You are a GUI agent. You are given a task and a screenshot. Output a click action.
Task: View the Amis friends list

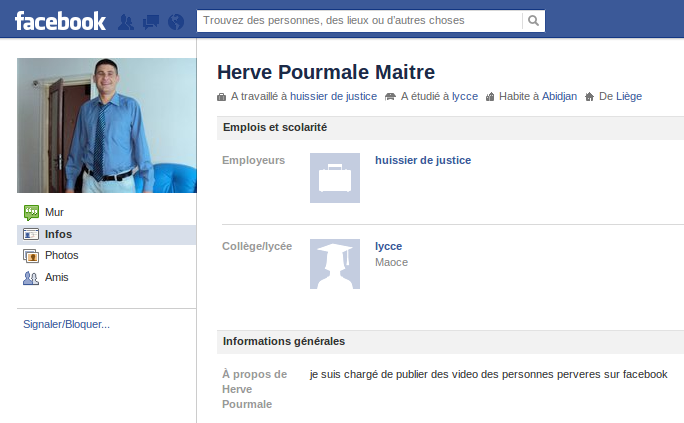(x=57, y=278)
